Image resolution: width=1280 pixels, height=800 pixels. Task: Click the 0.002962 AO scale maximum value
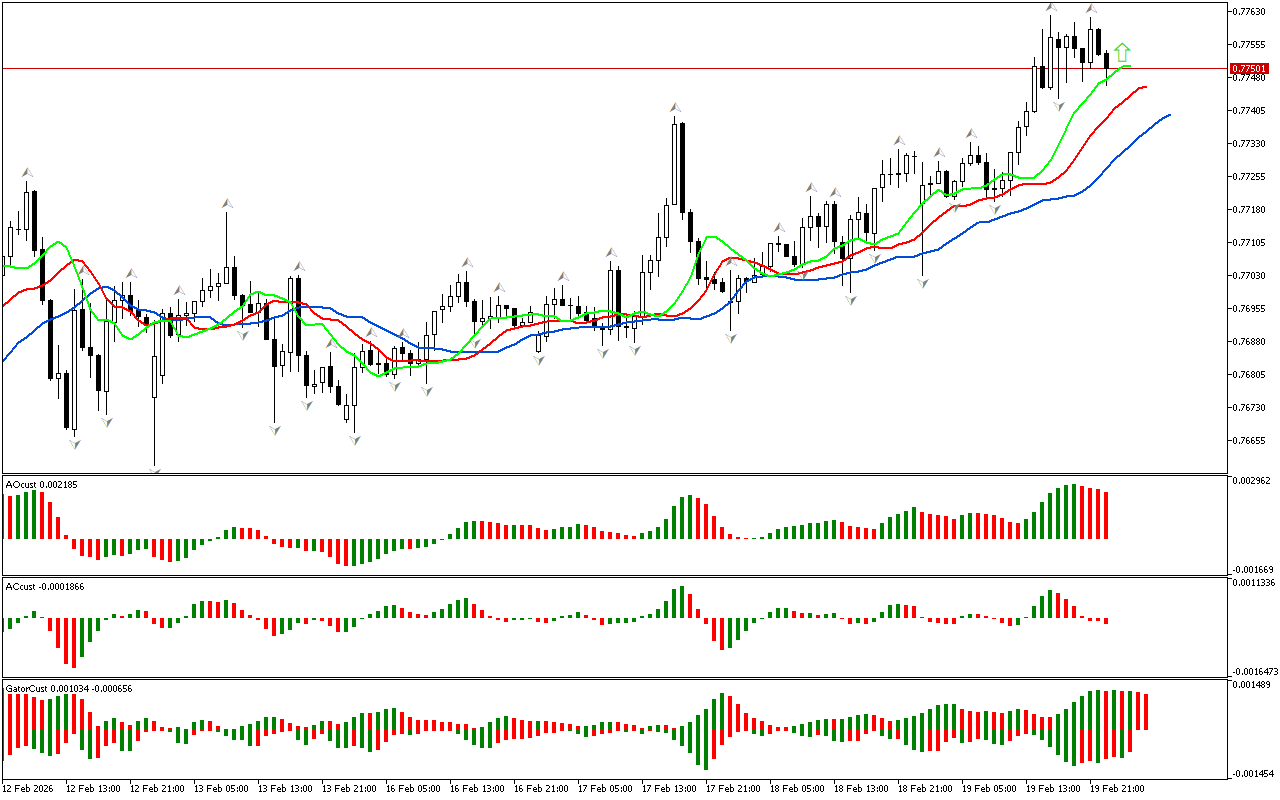click(x=1254, y=481)
